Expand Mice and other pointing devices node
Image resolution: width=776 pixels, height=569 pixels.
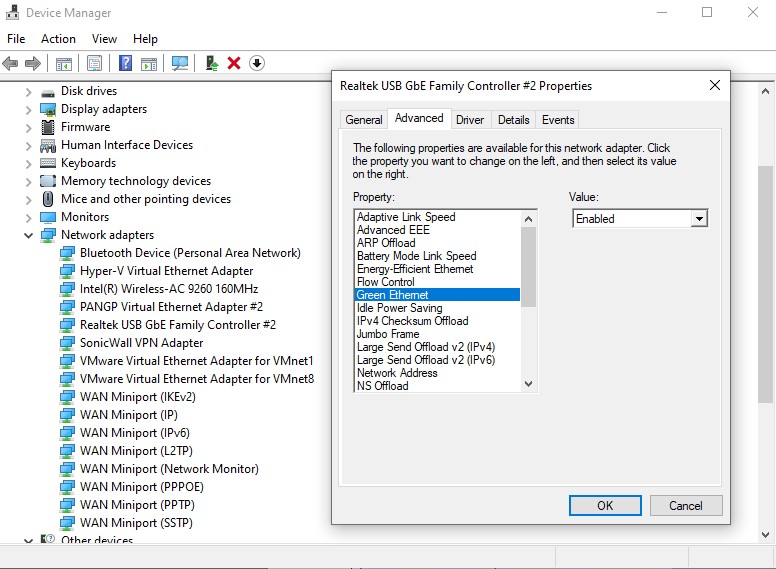pyautogui.click(x=29, y=200)
